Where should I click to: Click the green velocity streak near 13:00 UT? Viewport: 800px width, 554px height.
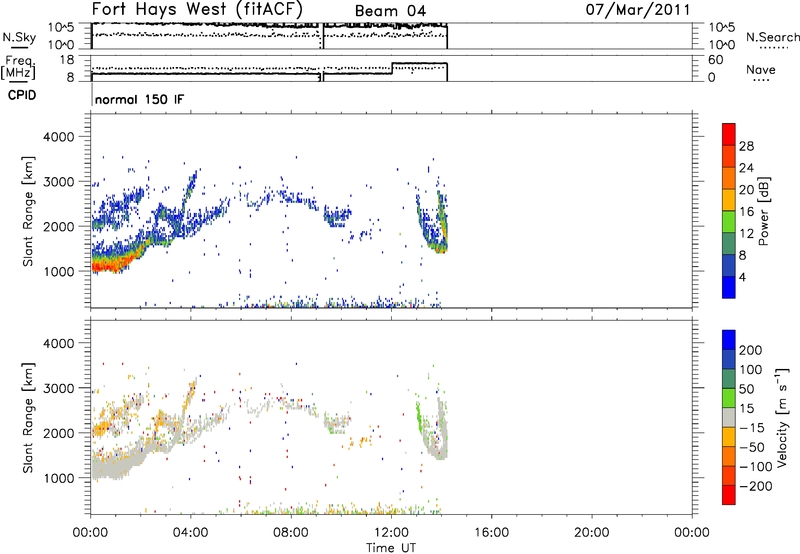[419, 417]
